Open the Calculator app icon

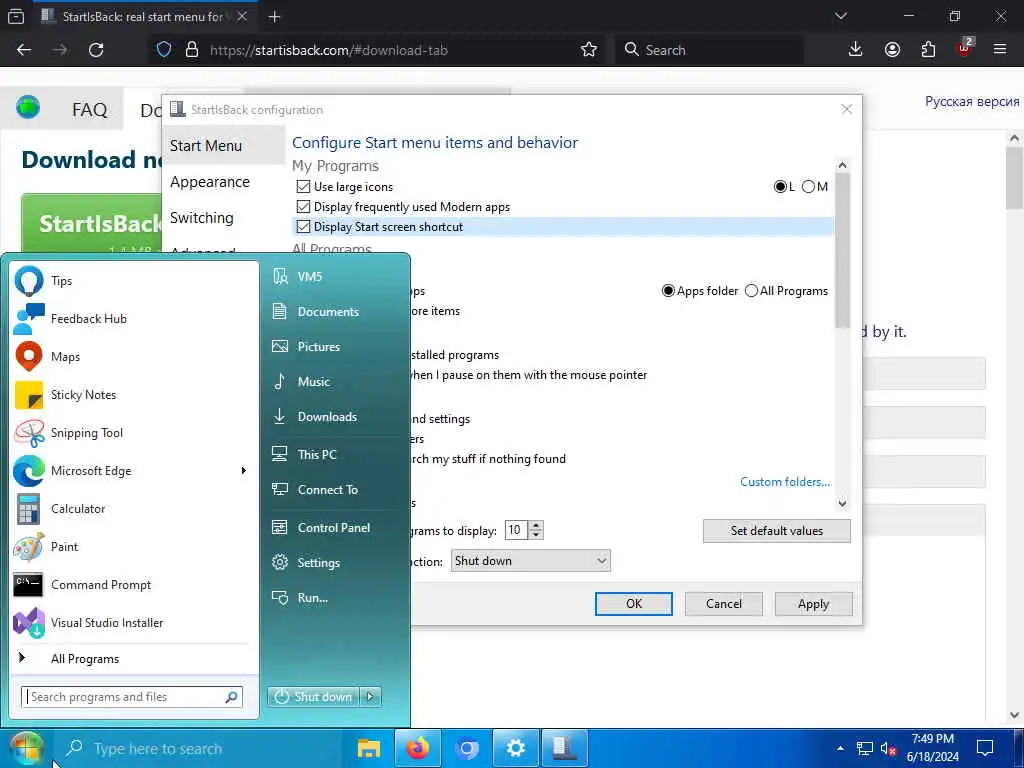coord(29,509)
